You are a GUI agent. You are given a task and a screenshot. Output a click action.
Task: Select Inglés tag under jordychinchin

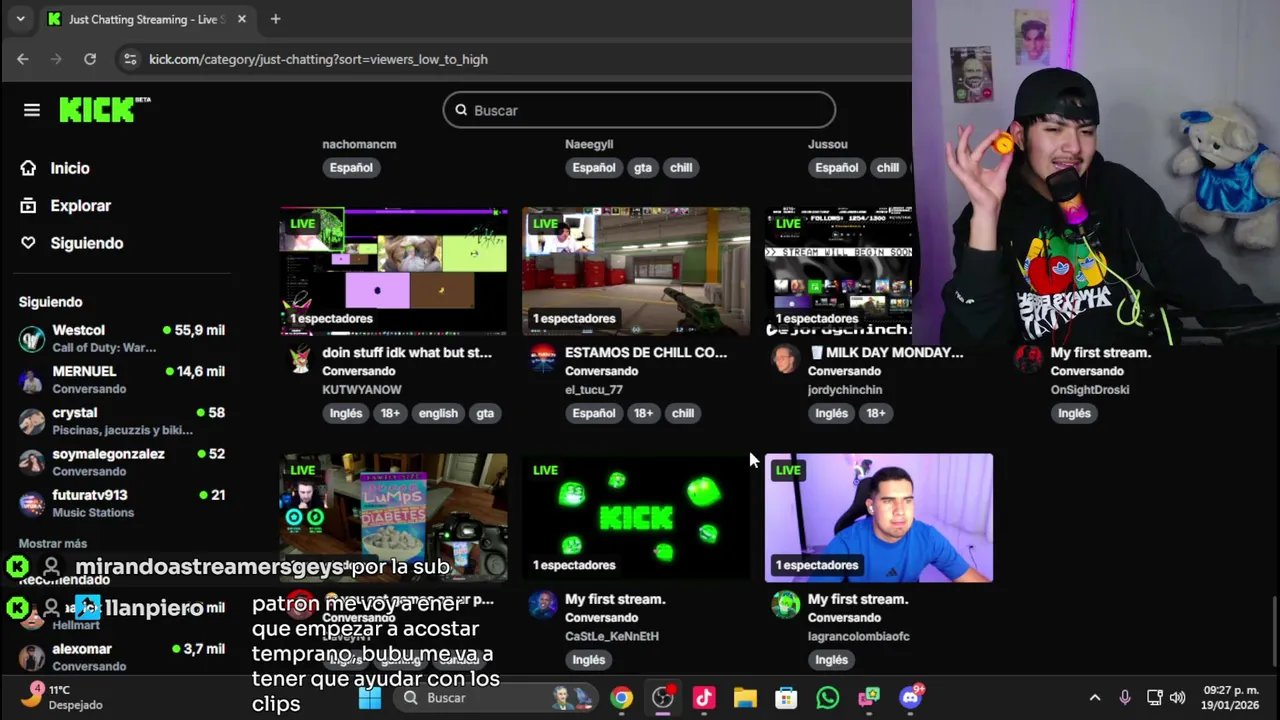[x=831, y=413]
